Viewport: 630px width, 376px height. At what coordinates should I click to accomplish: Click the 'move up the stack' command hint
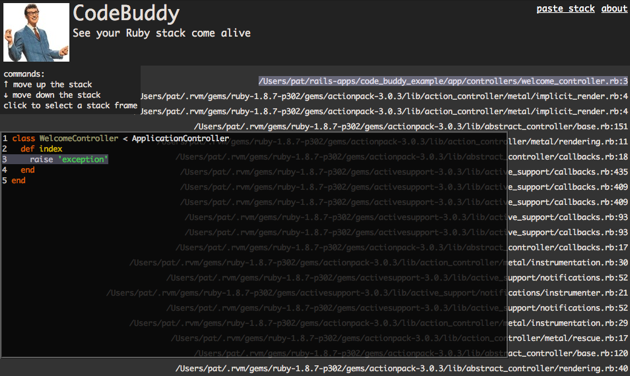coord(48,84)
